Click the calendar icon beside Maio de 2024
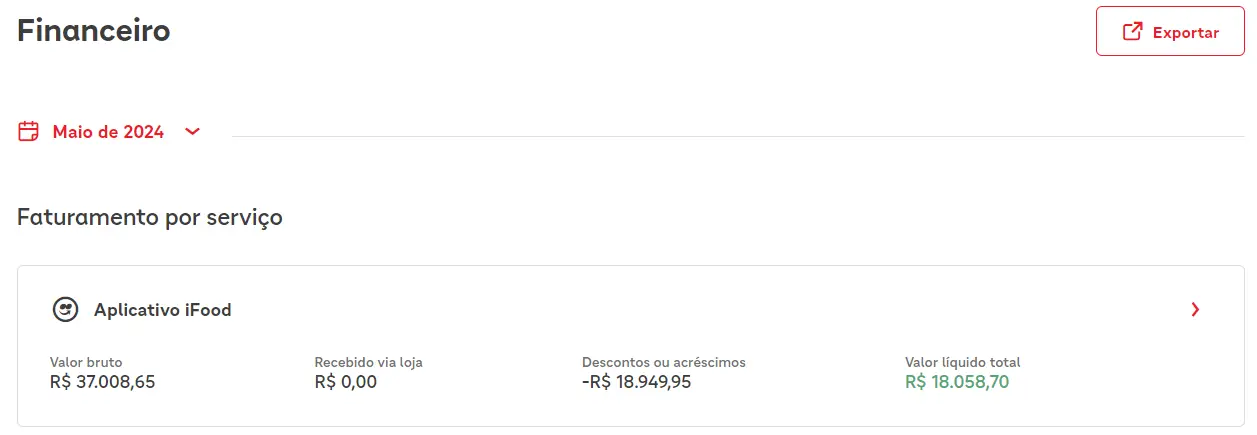The height and width of the screenshot is (435, 1257). pos(29,131)
